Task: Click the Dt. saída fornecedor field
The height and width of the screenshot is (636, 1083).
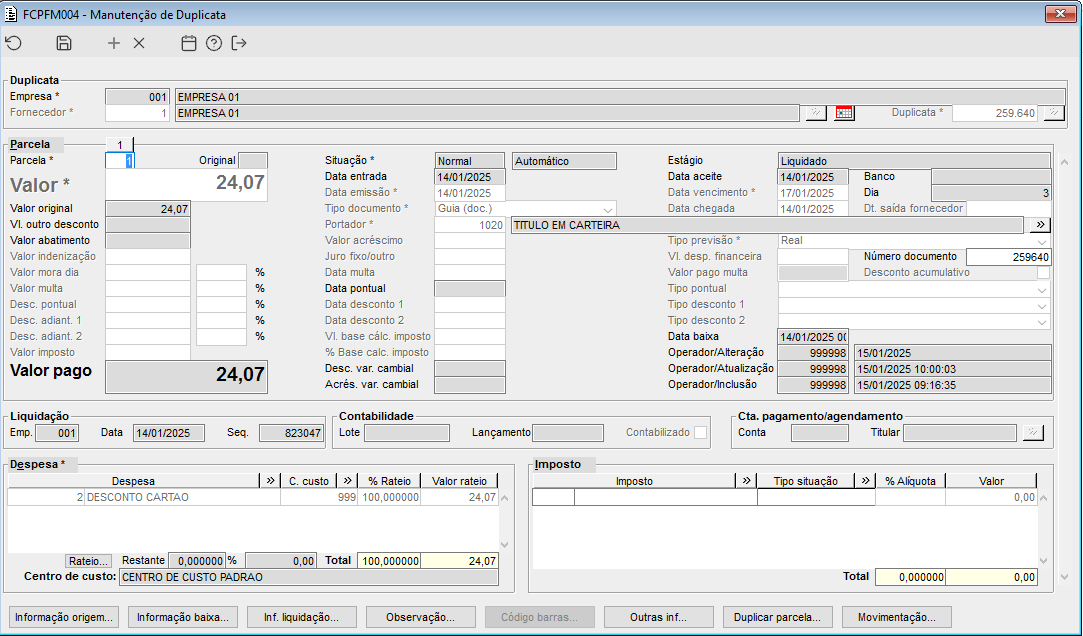Action: coord(1008,209)
